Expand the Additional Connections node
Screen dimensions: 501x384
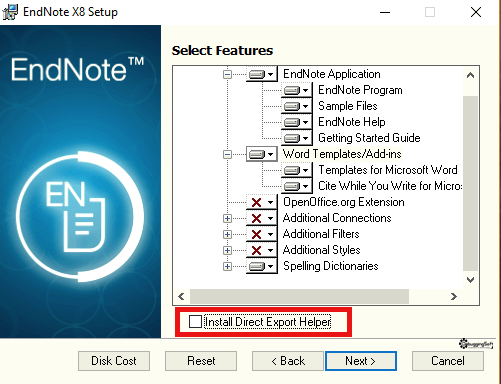tap(227, 218)
